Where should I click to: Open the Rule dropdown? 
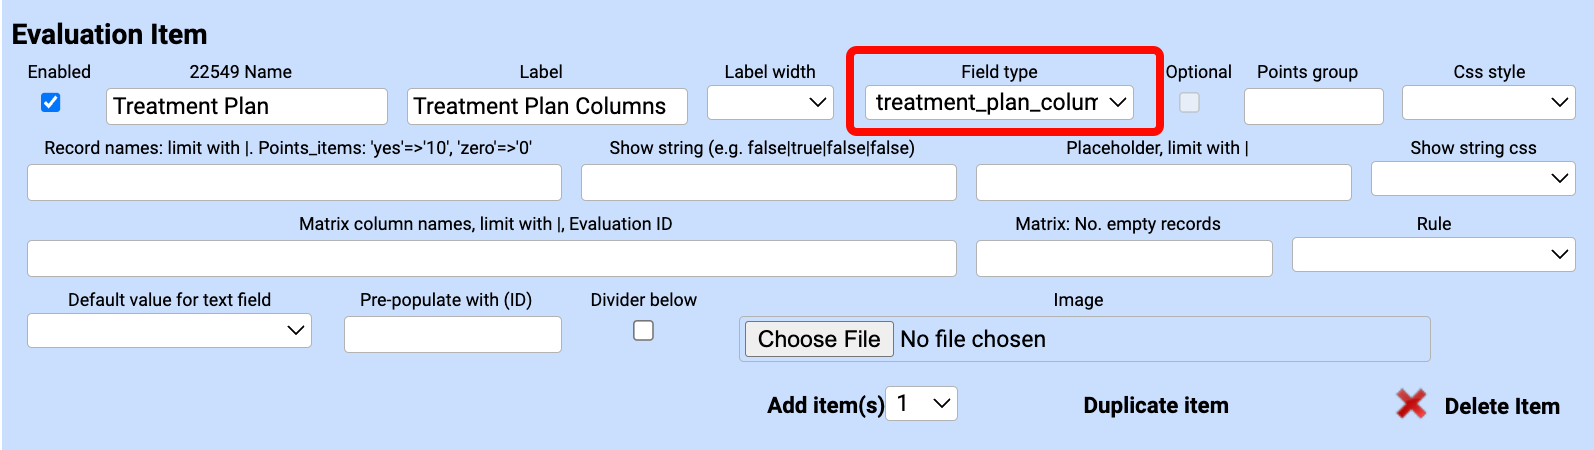coord(1433,254)
